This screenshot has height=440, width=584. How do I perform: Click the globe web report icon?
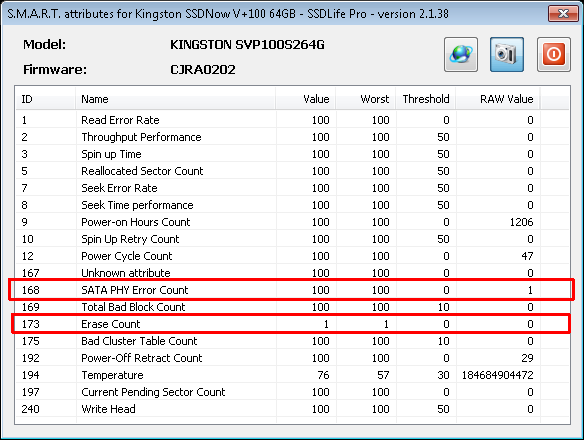click(x=461, y=54)
